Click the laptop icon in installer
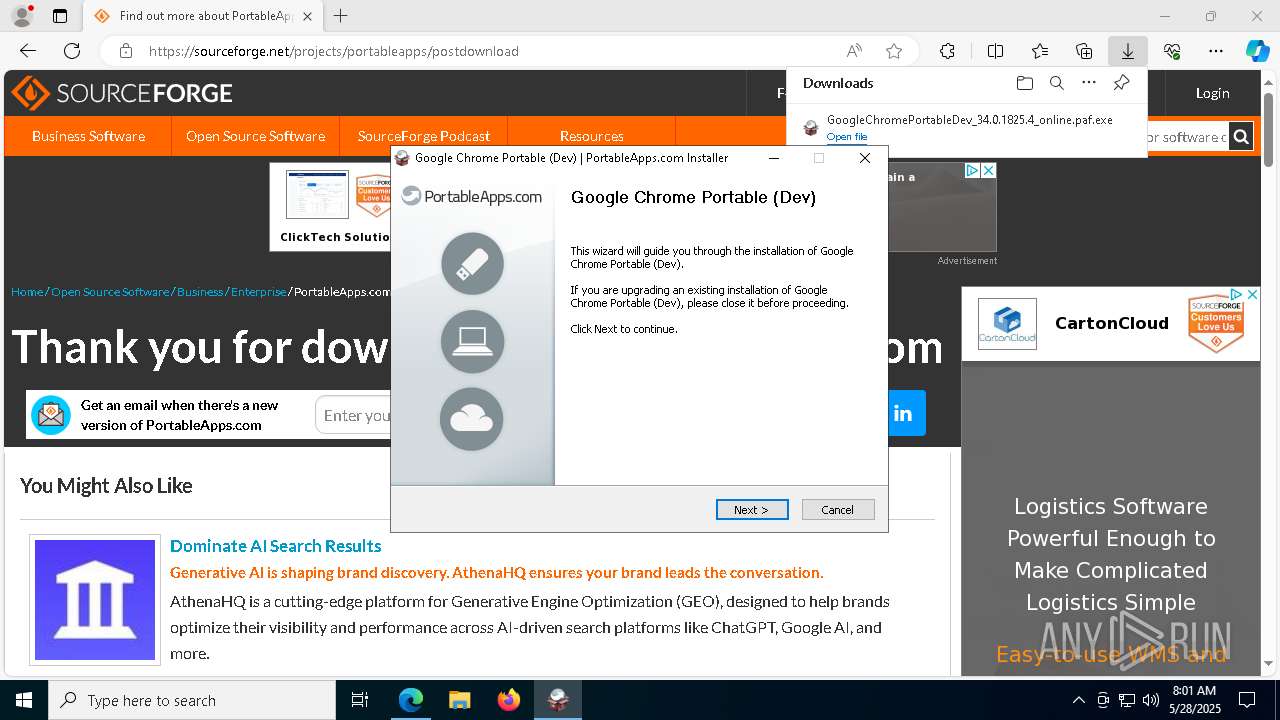This screenshot has height=720, width=1280. click(x=472, y=341)
